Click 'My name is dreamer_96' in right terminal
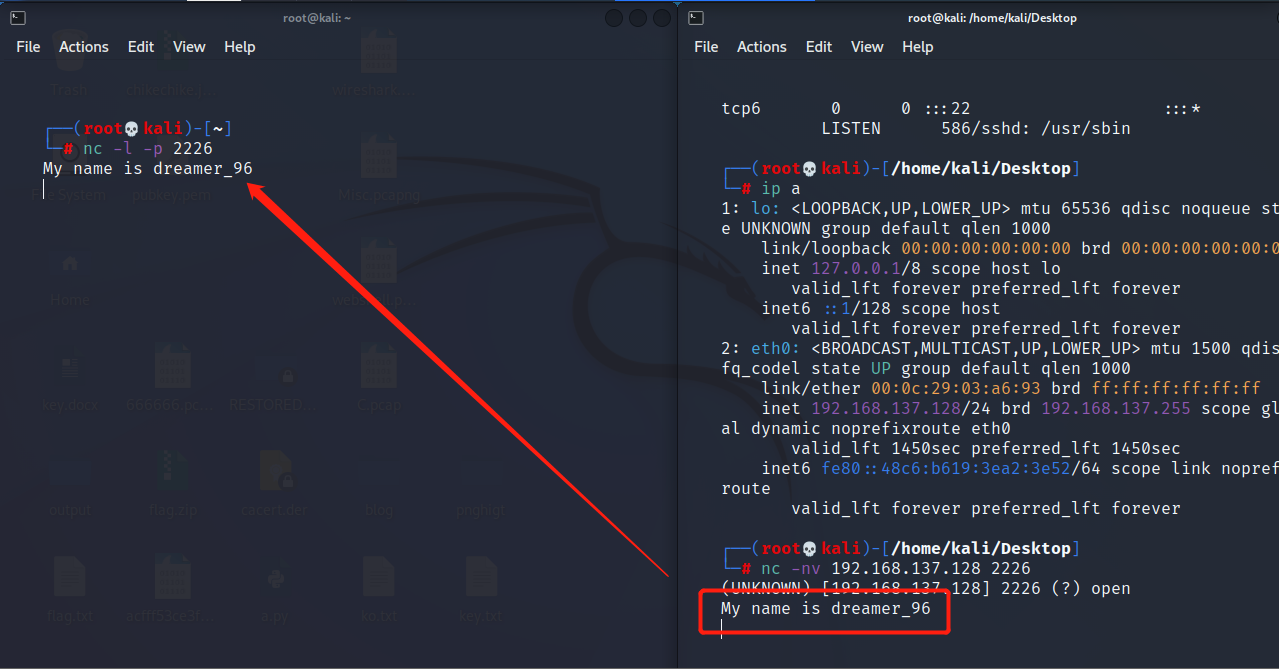The image size is (1279, 669). pos(826,609)
